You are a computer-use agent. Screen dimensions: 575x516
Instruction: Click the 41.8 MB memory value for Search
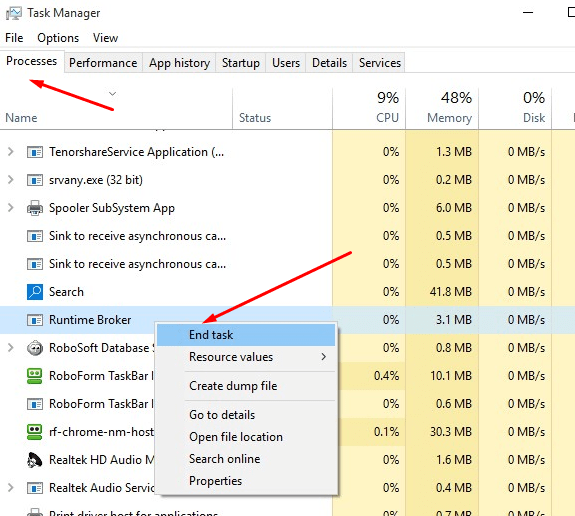451,292
